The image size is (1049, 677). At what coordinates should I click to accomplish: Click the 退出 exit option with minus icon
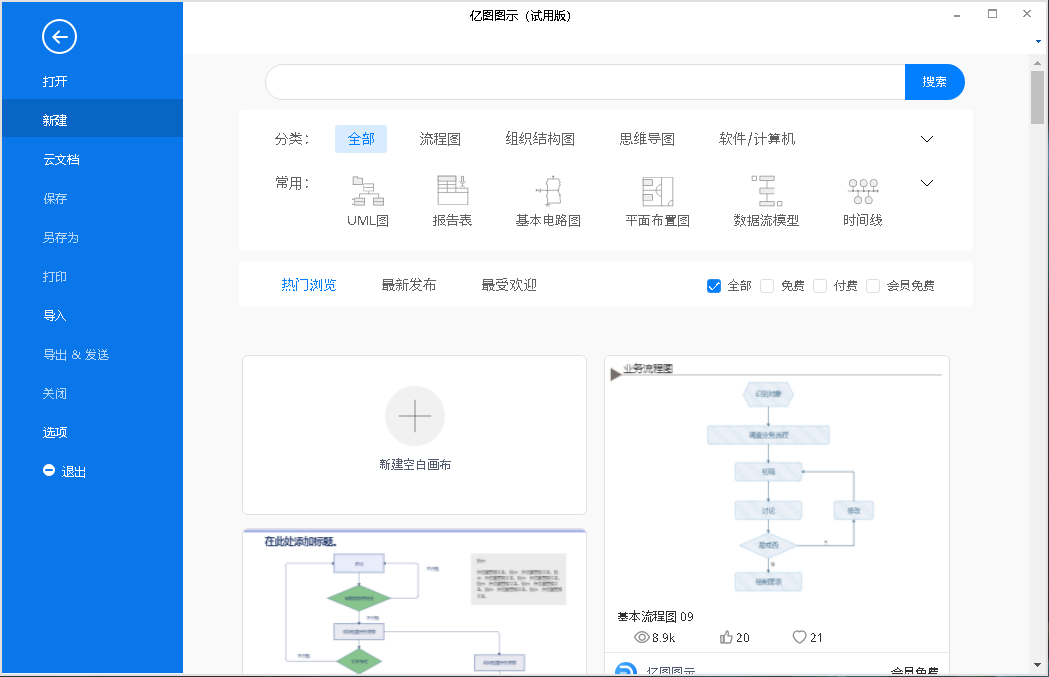click(x=64, y=472)
